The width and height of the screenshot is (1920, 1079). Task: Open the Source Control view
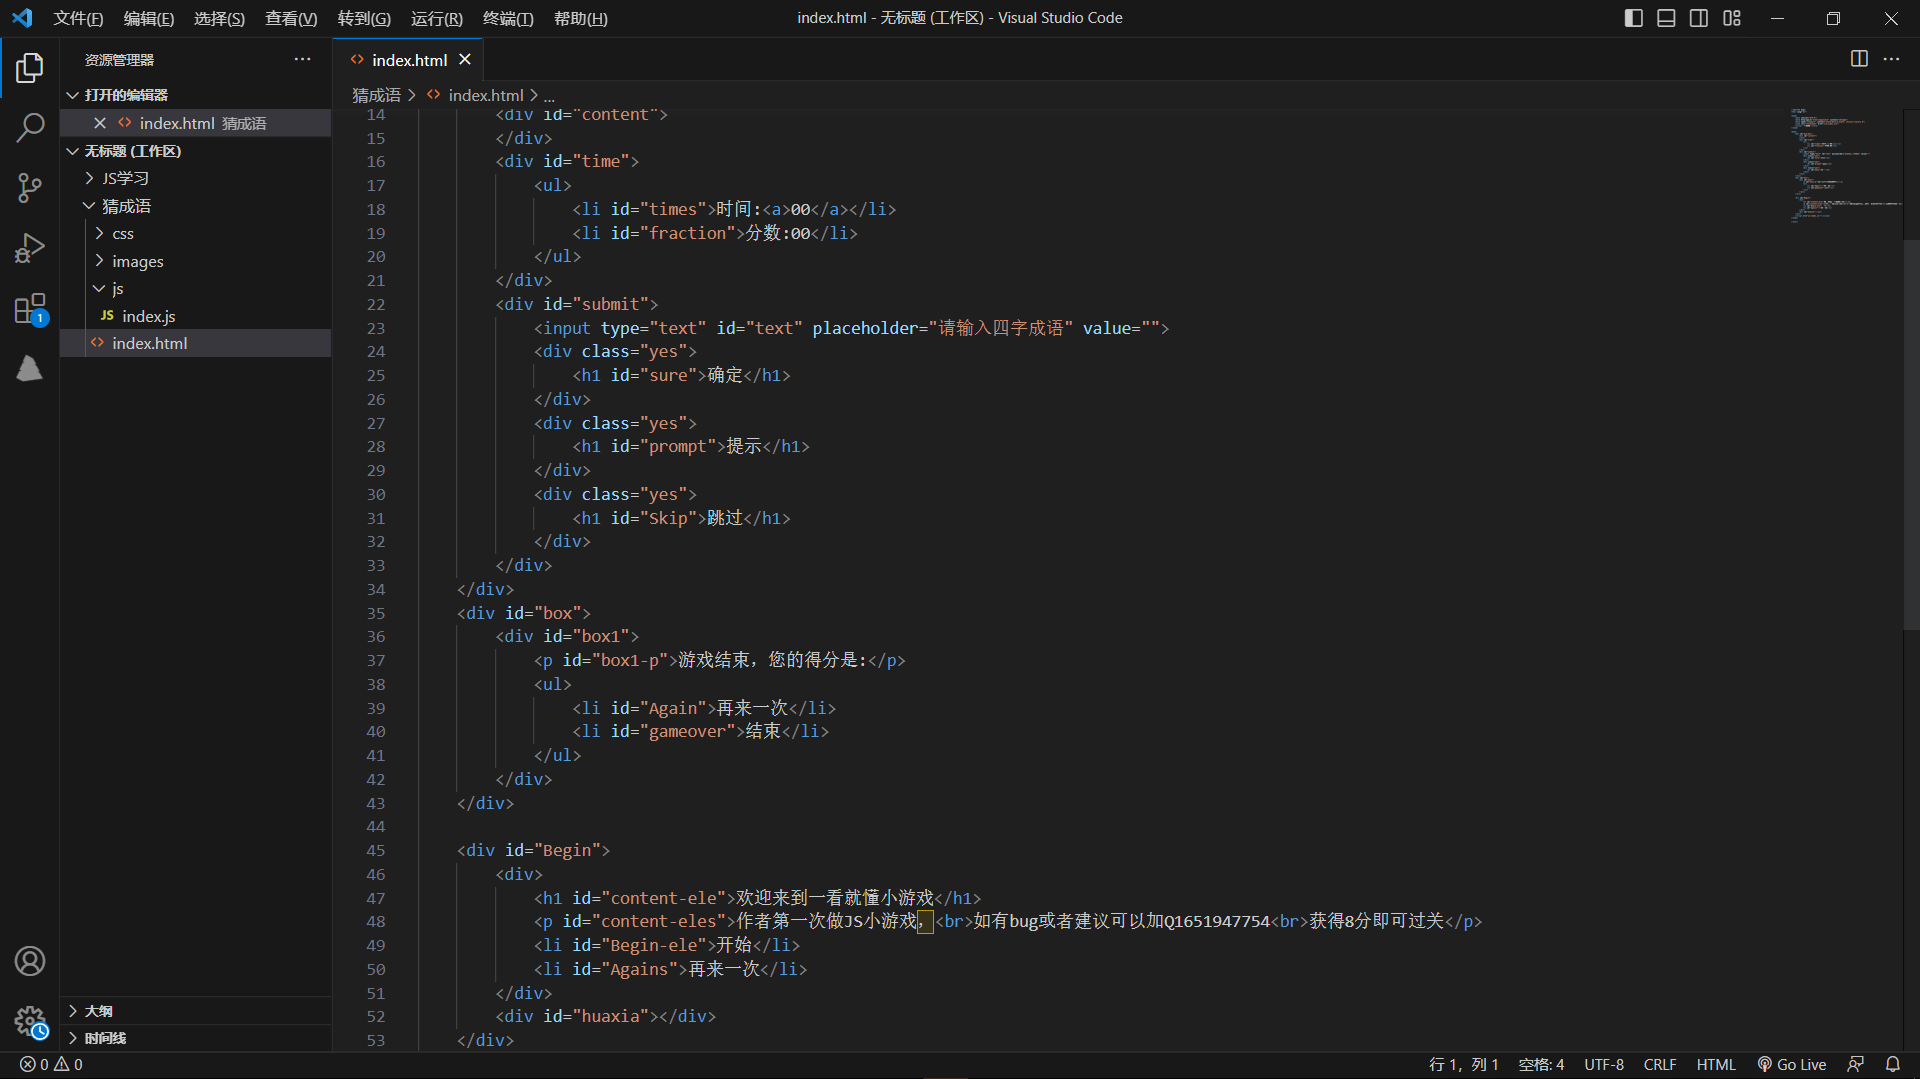[30, 187]
